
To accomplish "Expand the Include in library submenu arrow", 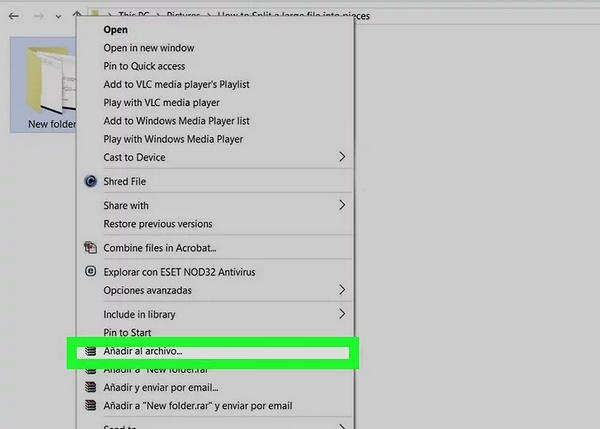I will pos(342,314).
